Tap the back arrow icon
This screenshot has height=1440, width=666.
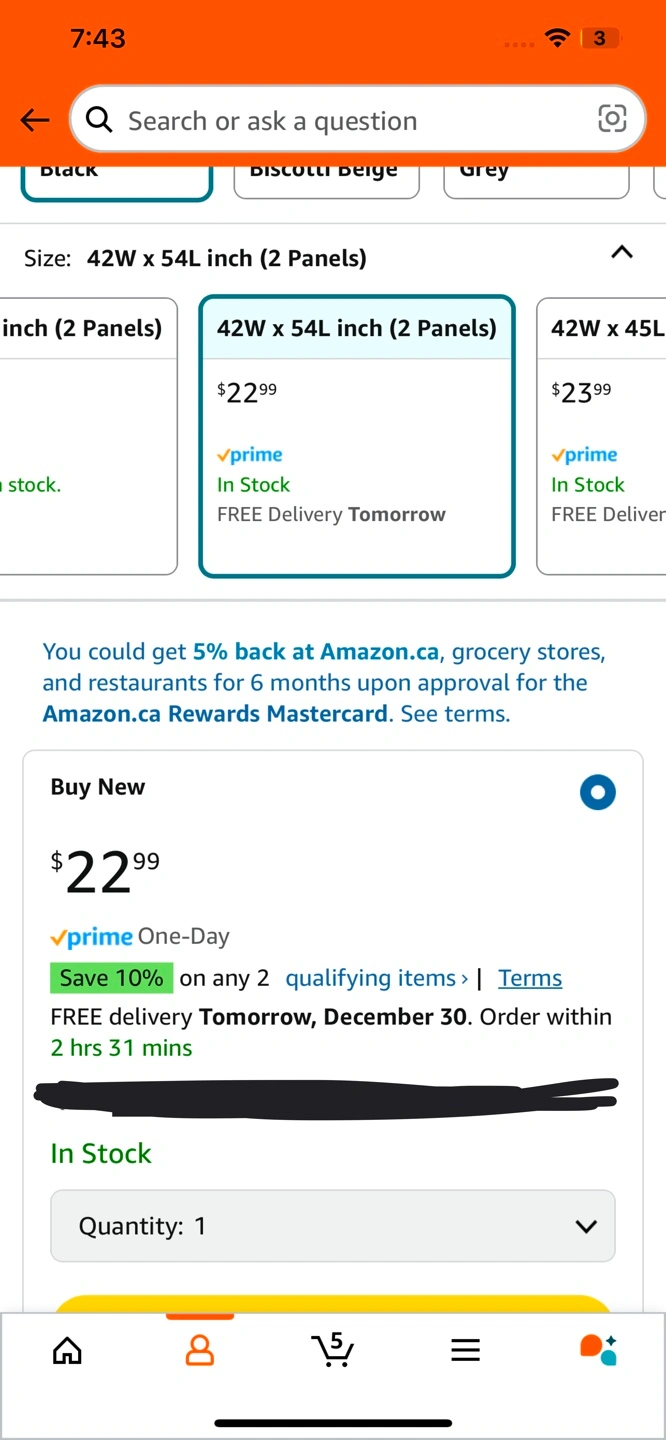coord(35,121)
